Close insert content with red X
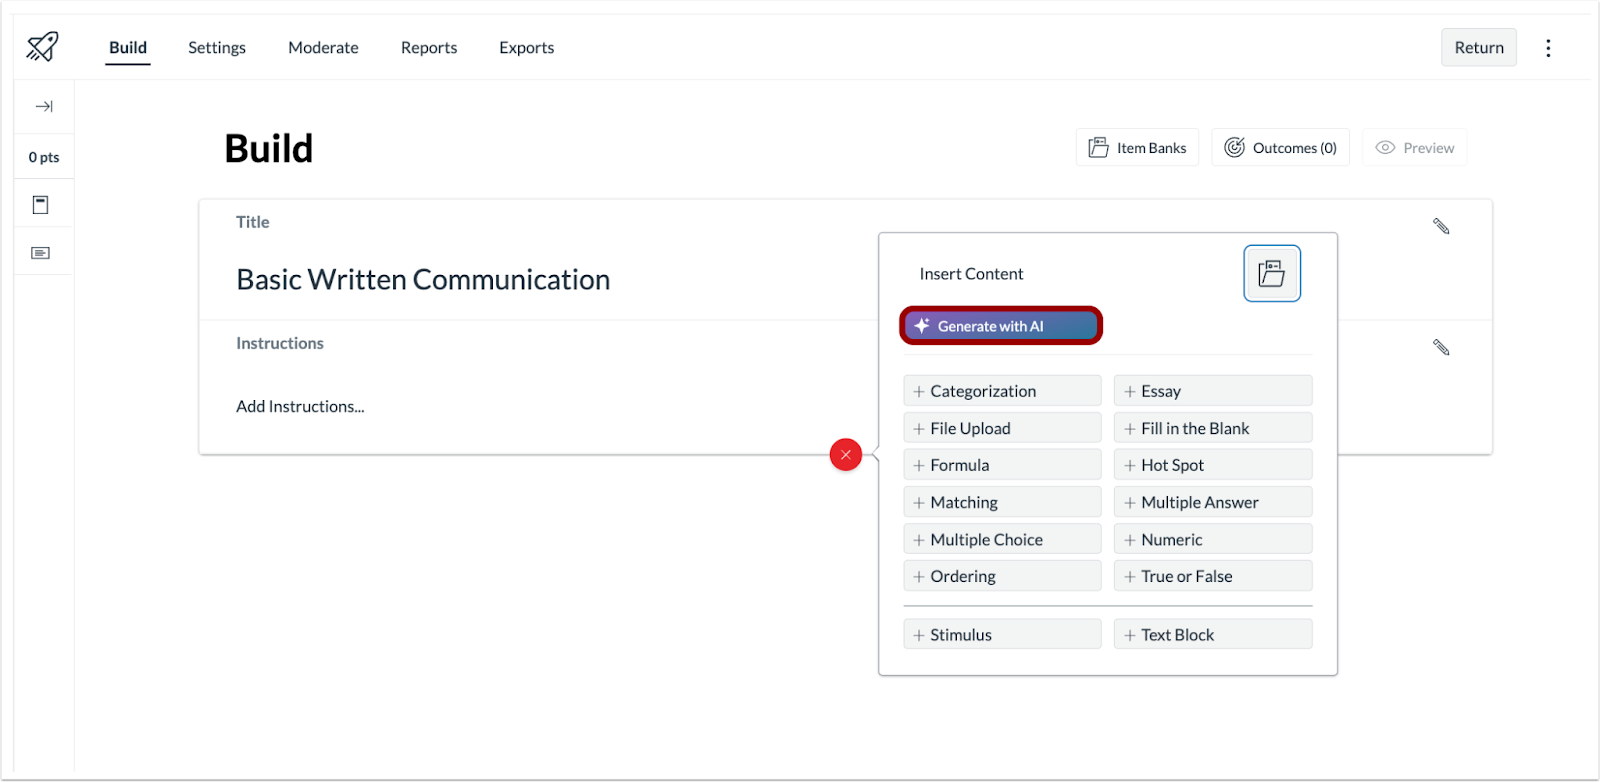1600x782 pixels. pyautogui.click(x=846, y=455)
